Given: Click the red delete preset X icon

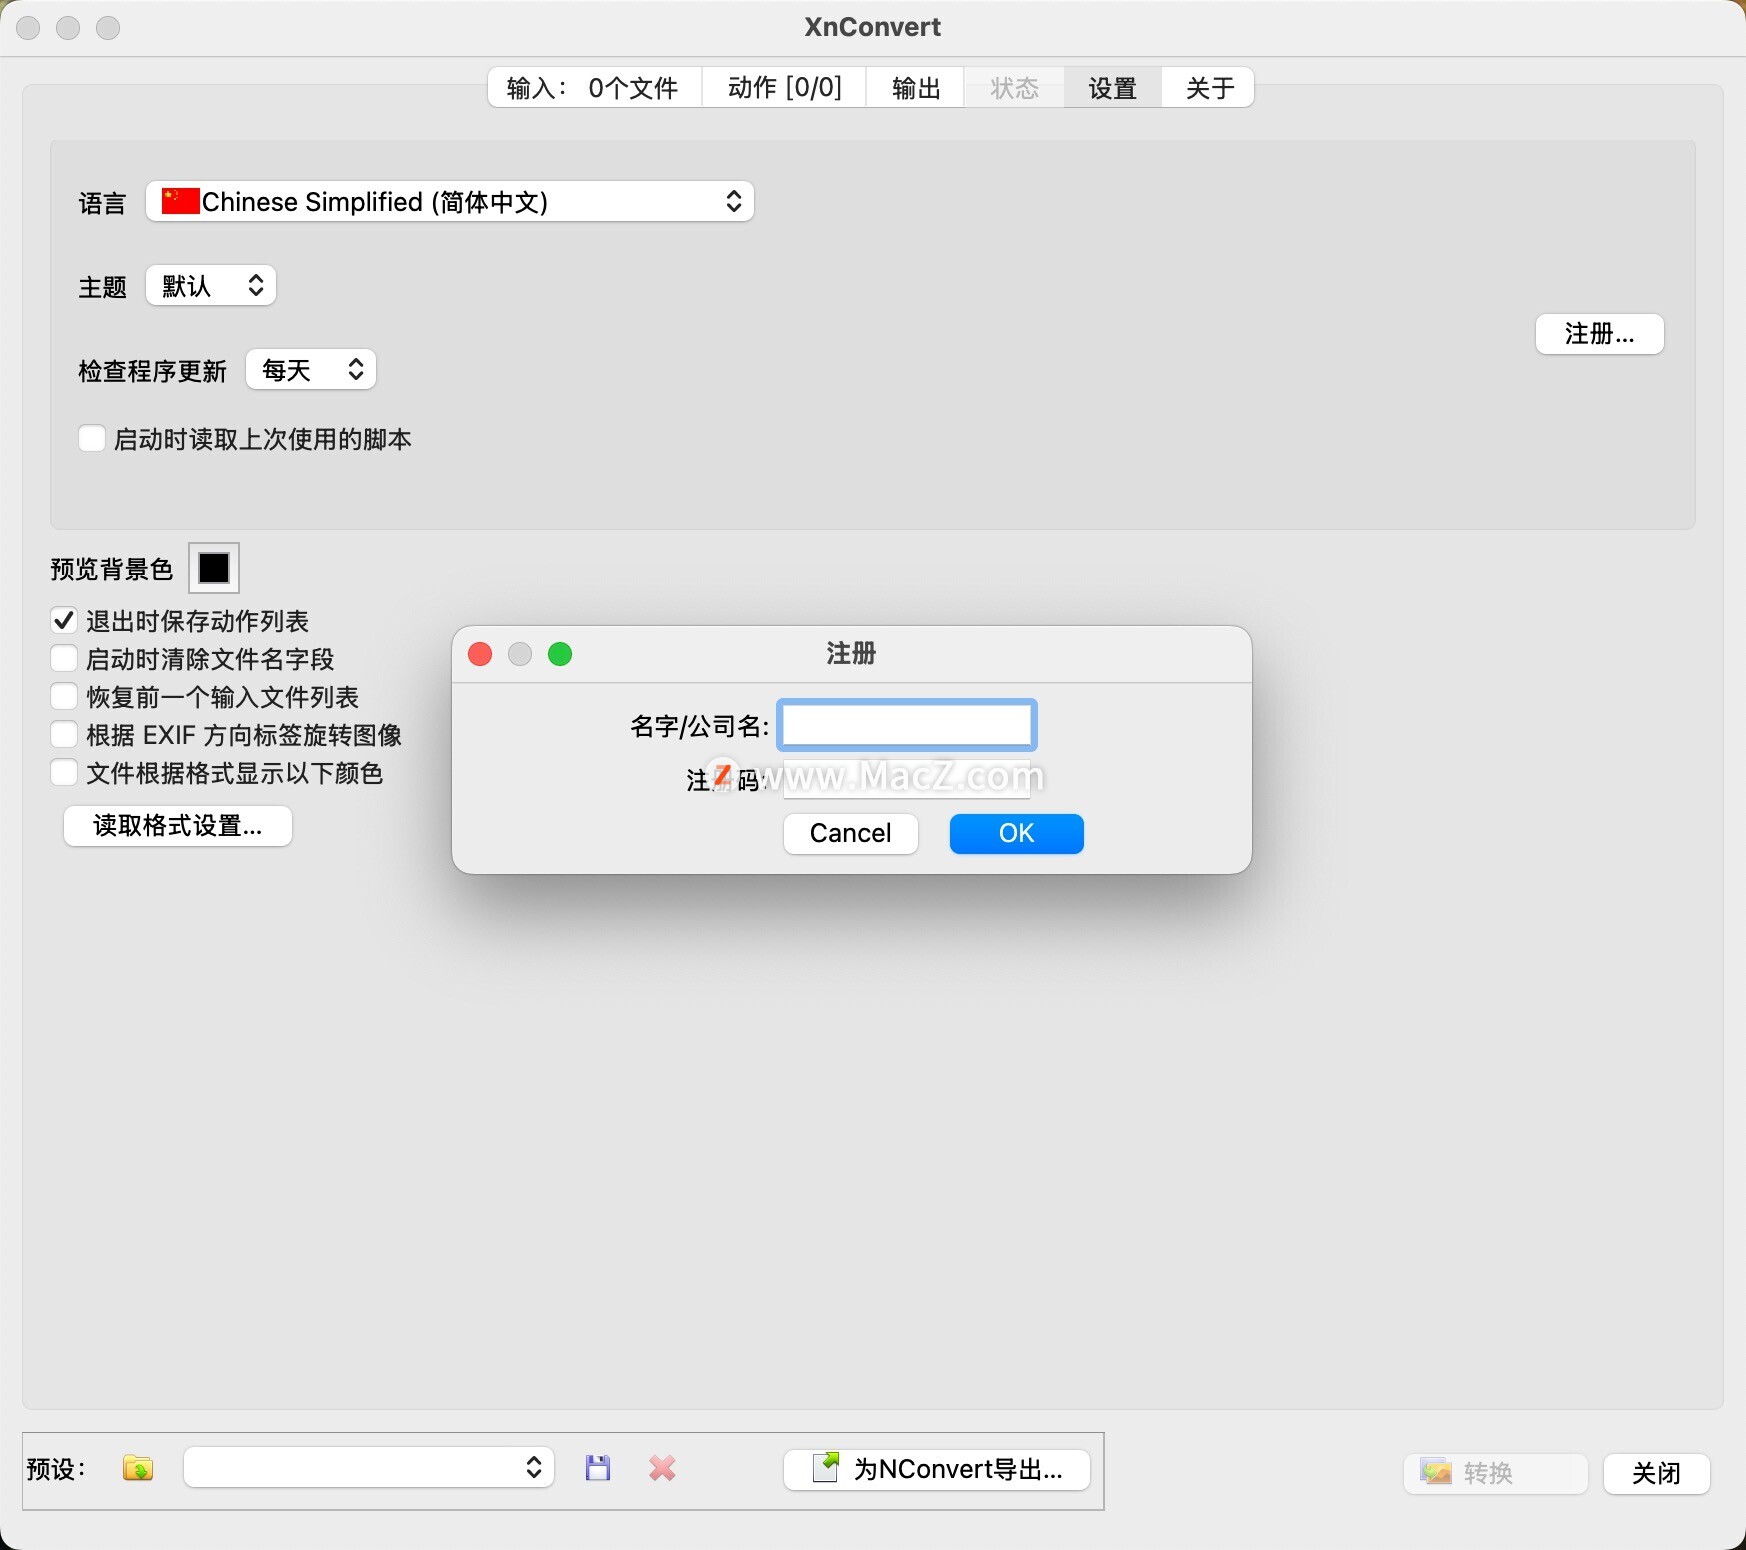Looking at the screenshot, I should tap(662, 1468).
